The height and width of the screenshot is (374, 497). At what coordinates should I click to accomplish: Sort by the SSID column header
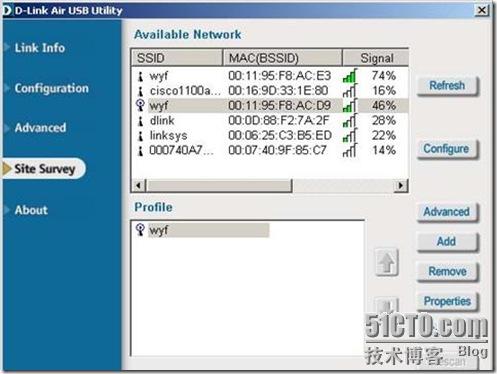point(177,58)
